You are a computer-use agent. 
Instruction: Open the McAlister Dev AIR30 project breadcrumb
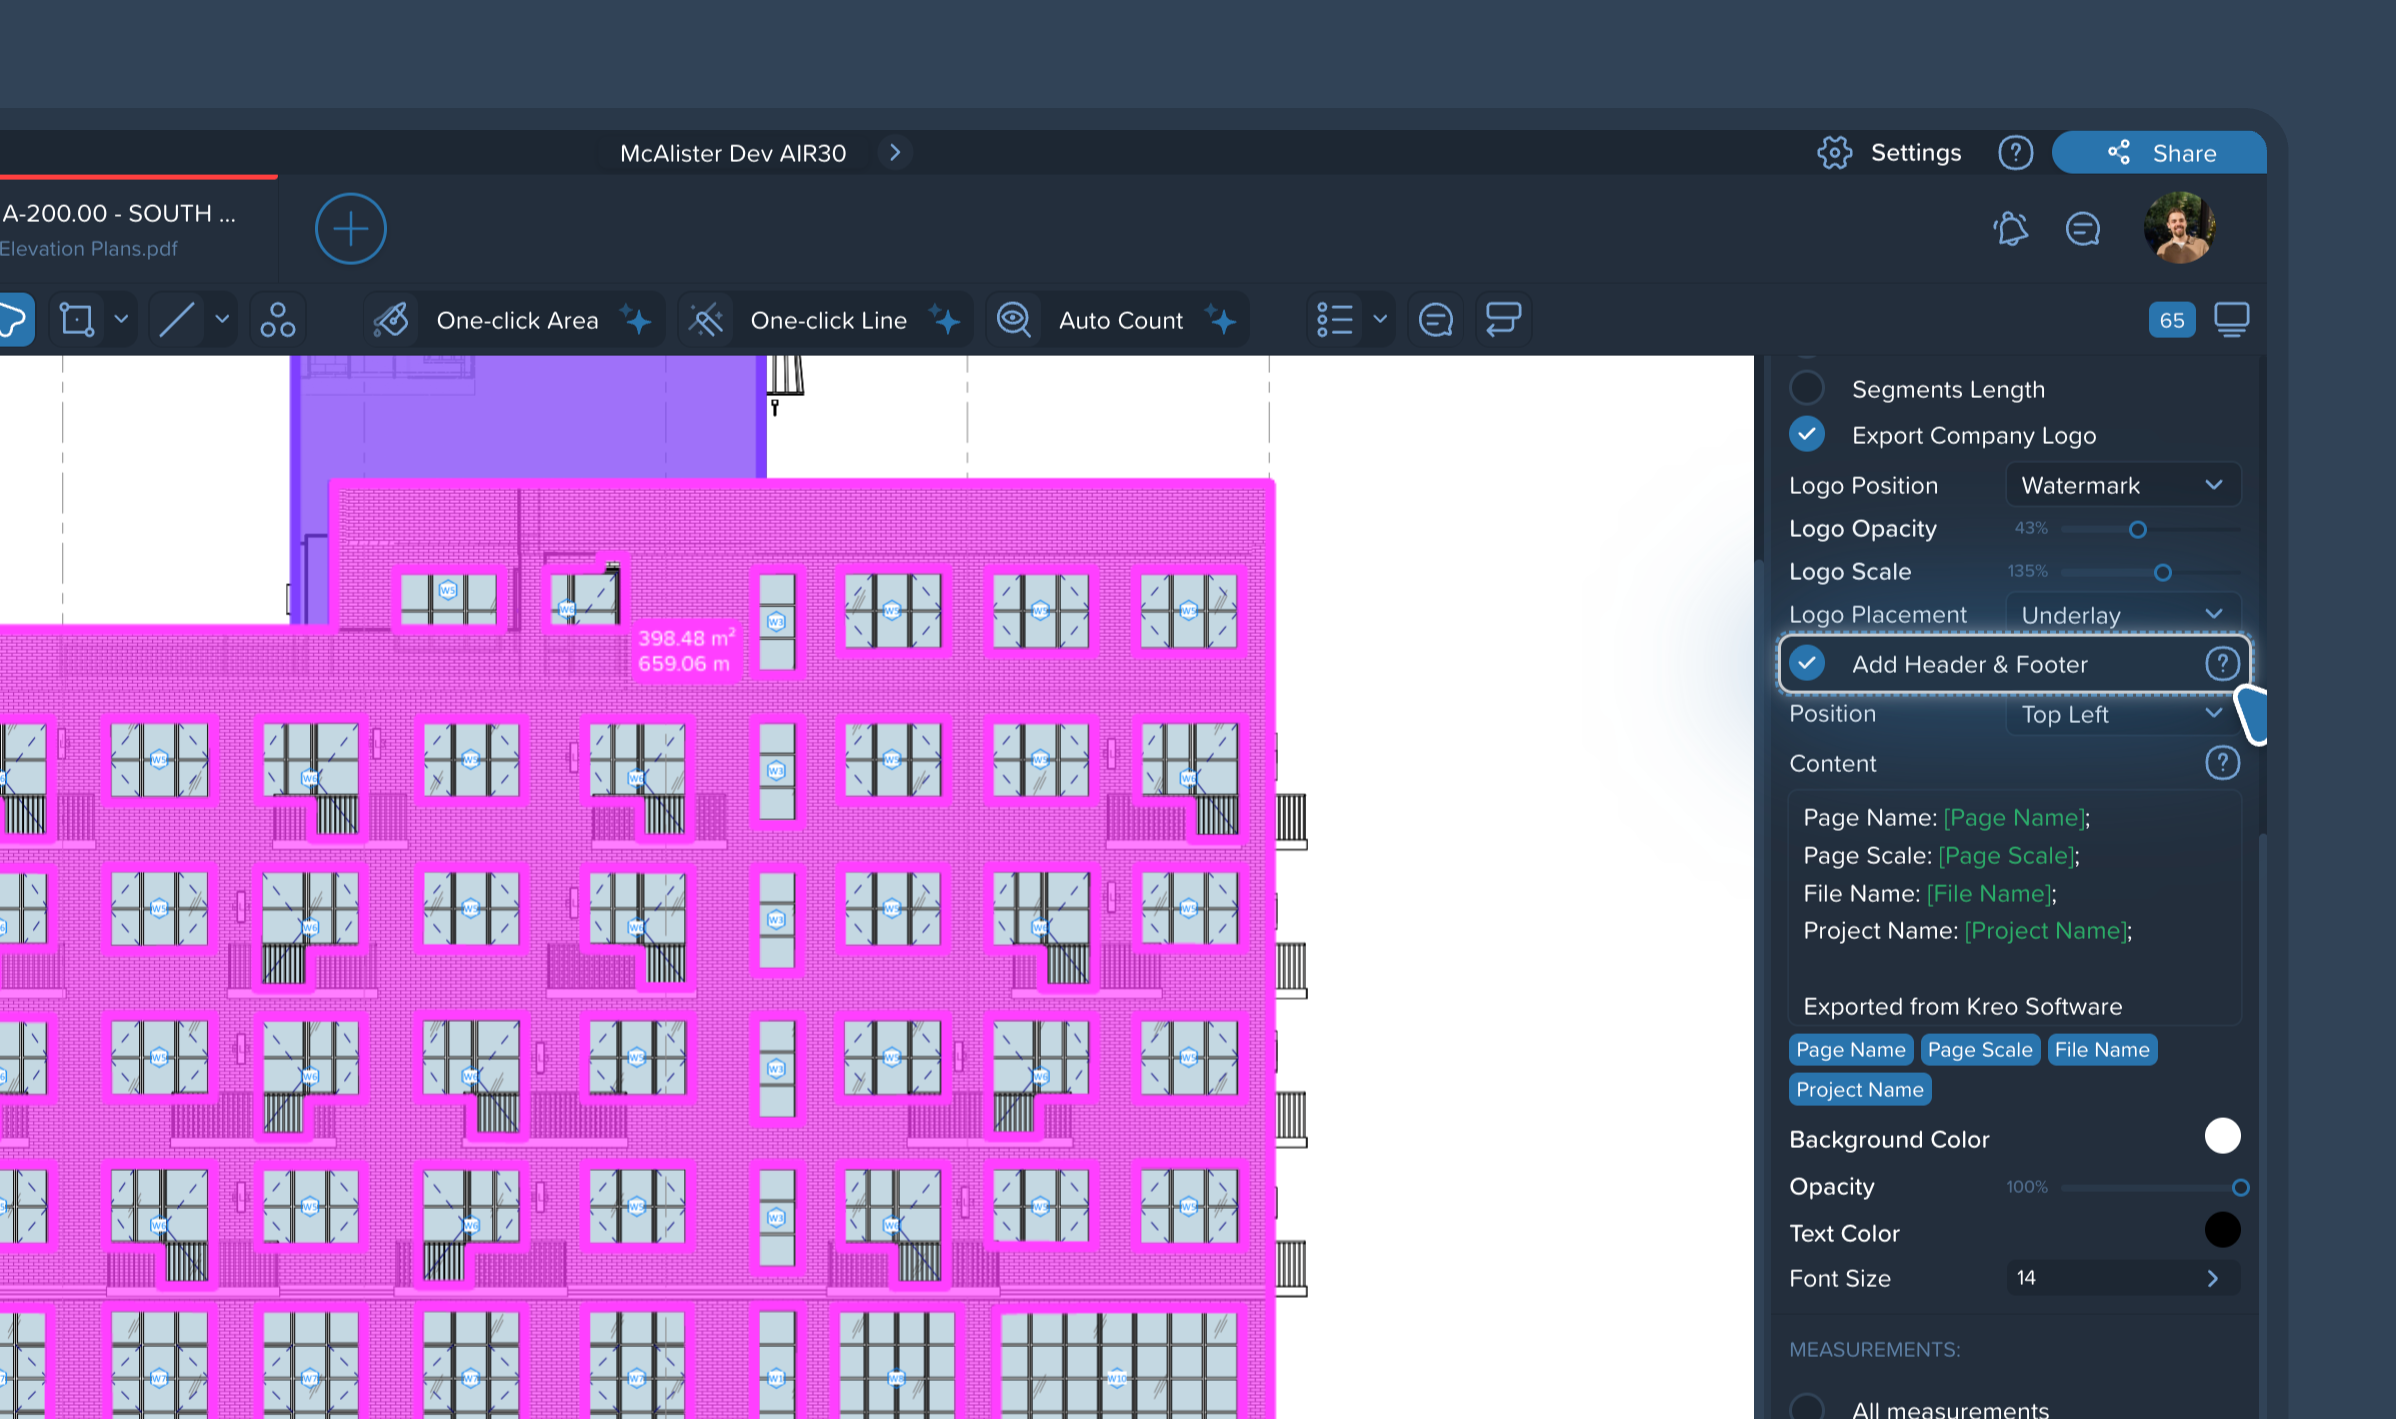[733, 153]
